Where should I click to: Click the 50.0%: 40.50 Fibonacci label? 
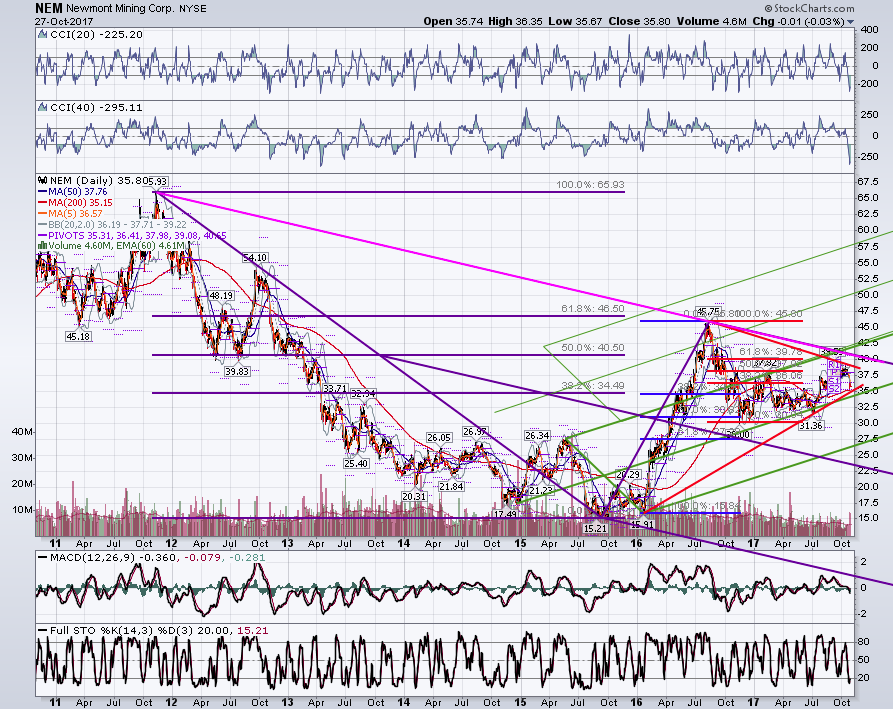592,347
